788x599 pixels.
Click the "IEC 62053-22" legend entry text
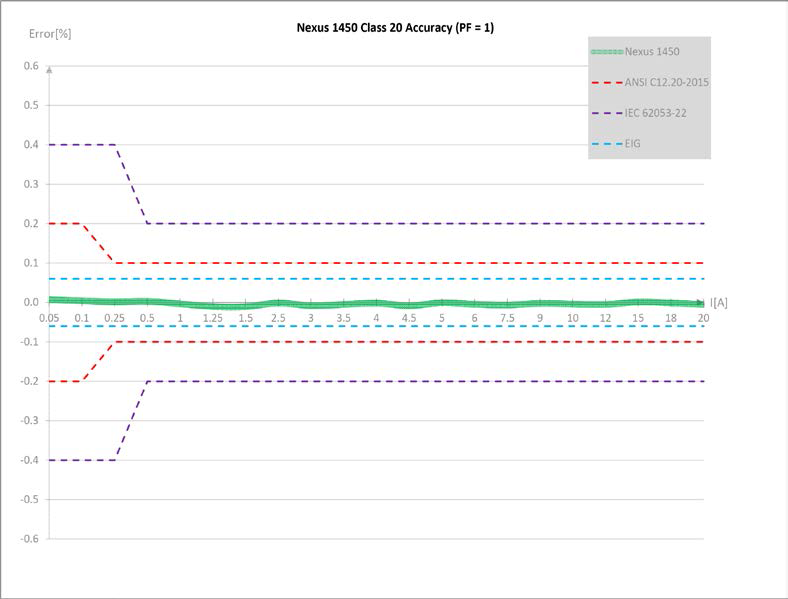[x=655, y=113]
